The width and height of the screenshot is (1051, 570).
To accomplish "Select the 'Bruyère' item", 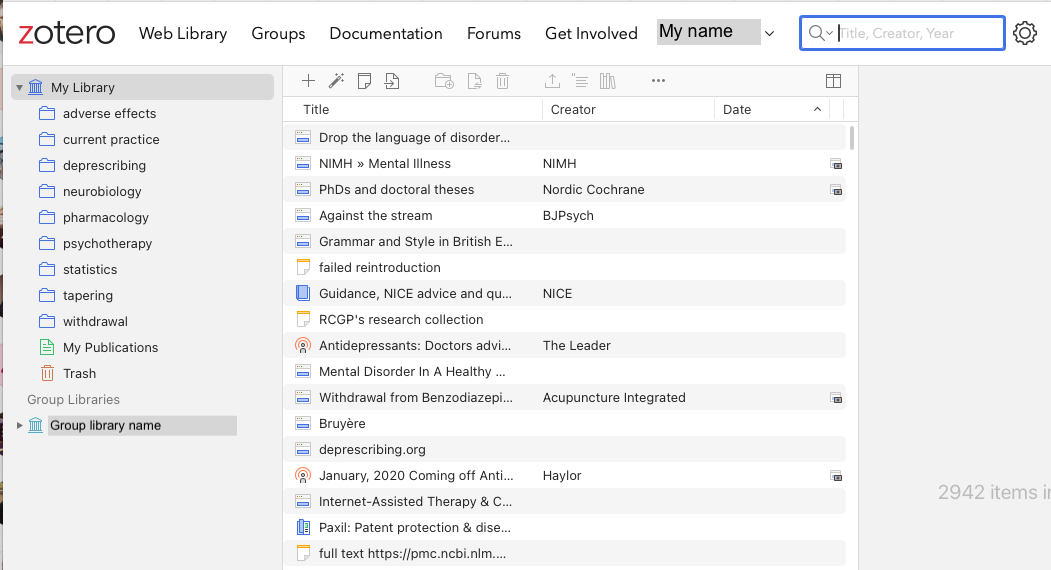I will (x=564, y=423).
